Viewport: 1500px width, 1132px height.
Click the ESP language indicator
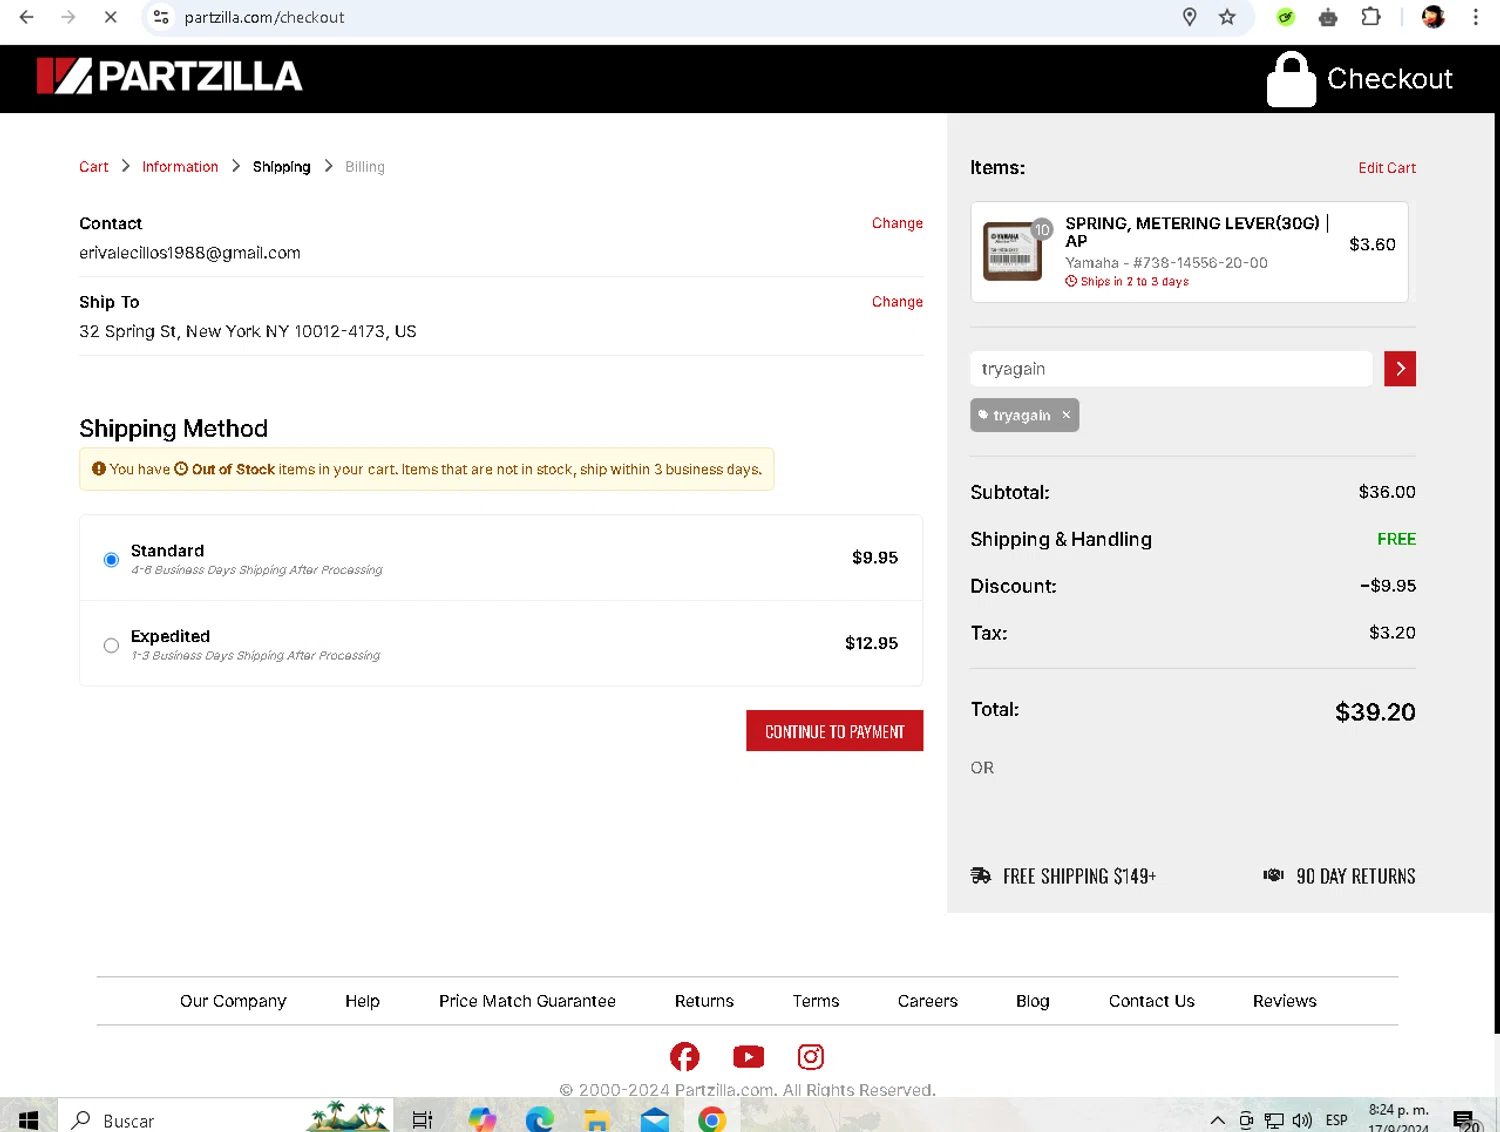coord(1336,1120)
